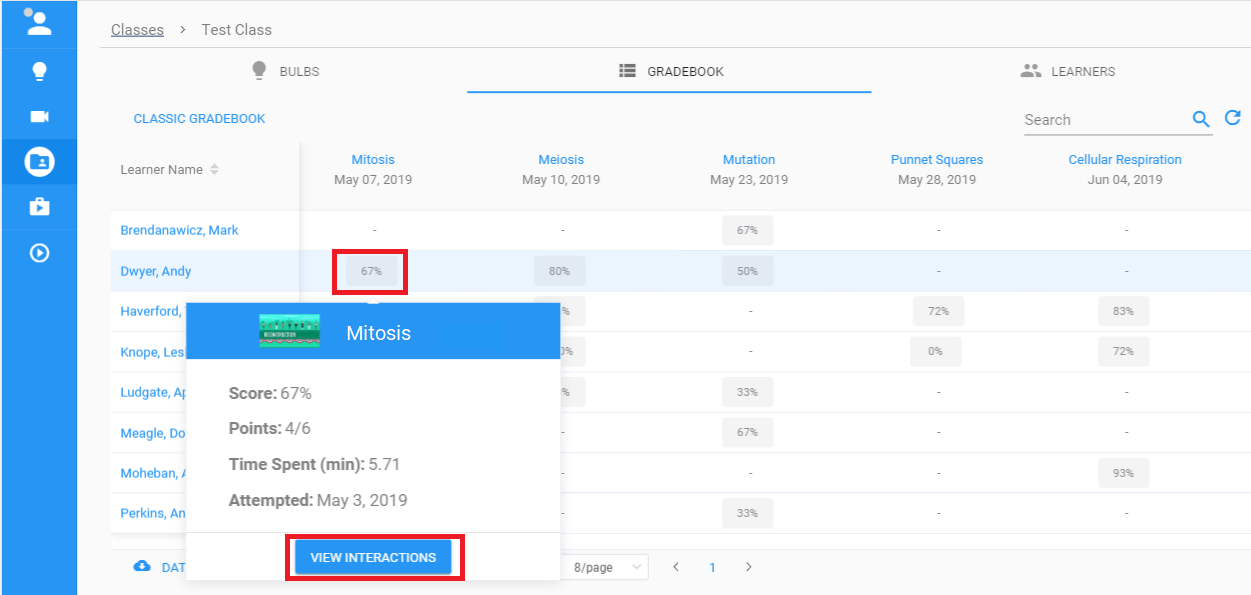Open the Classes breadcrumb link
Screen dimensions: 1251x595
[x=137, y=29]
